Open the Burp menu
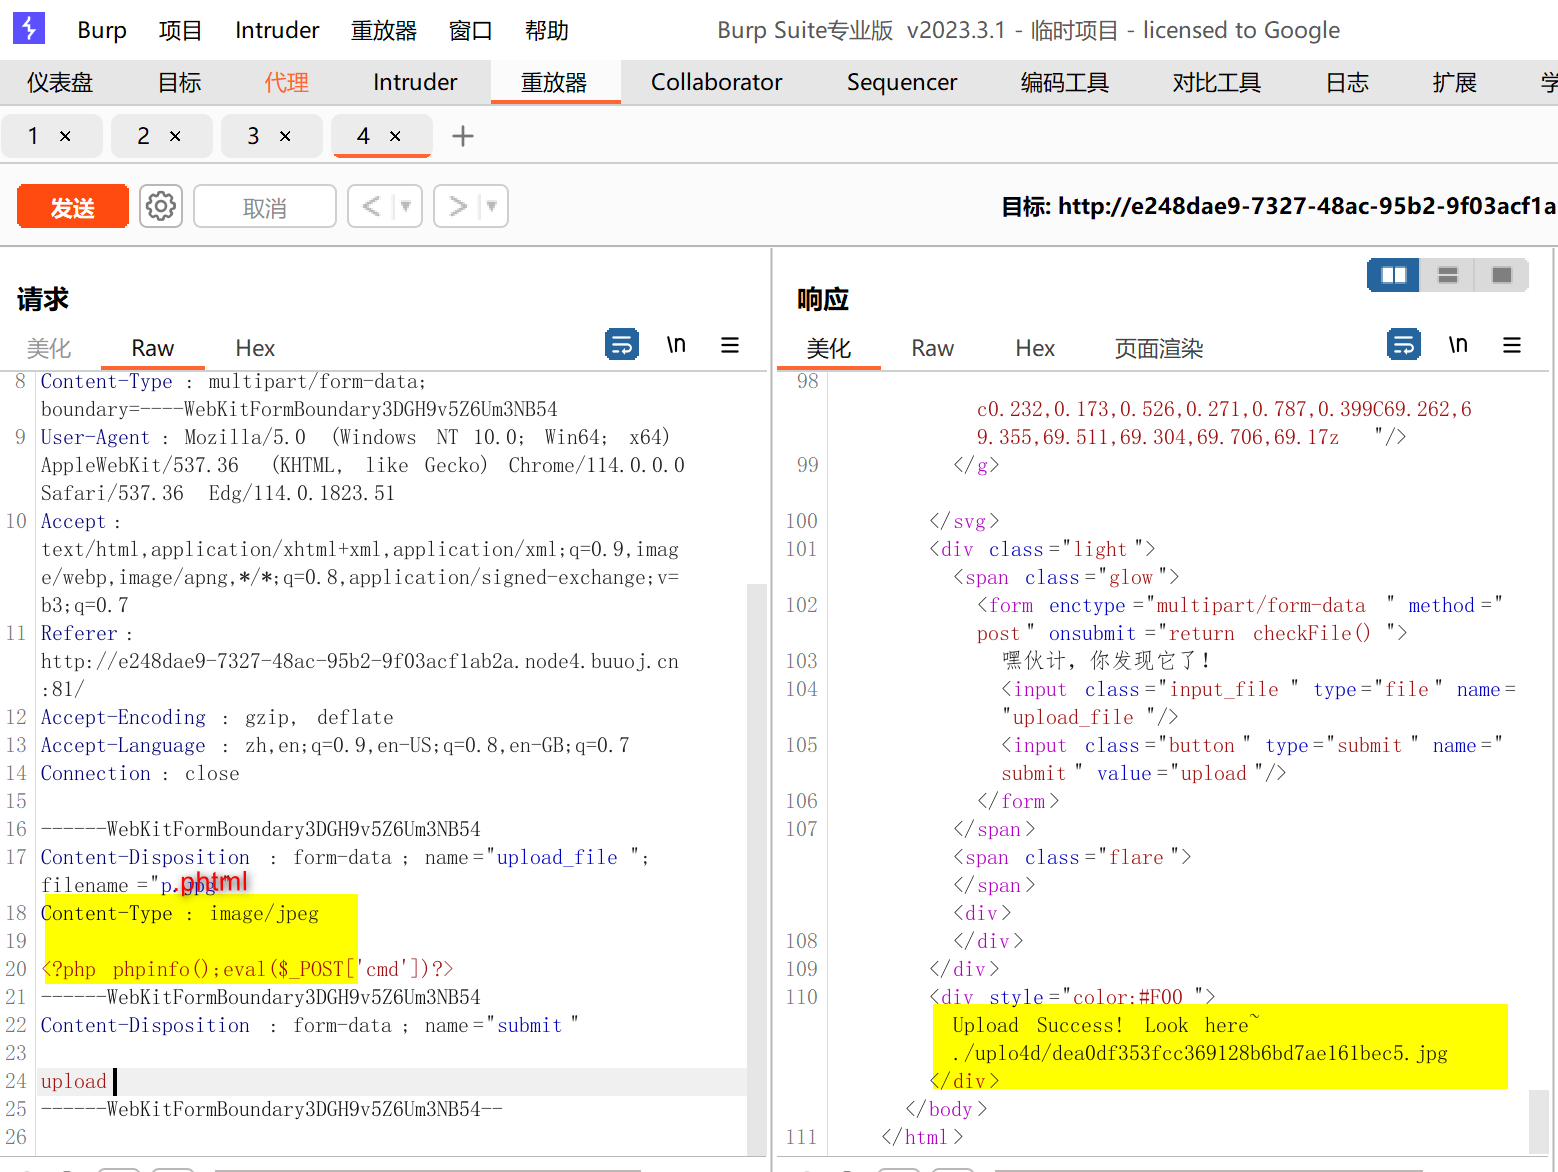The height and width of the screenshot is (1172, 1558). (102, 30)
